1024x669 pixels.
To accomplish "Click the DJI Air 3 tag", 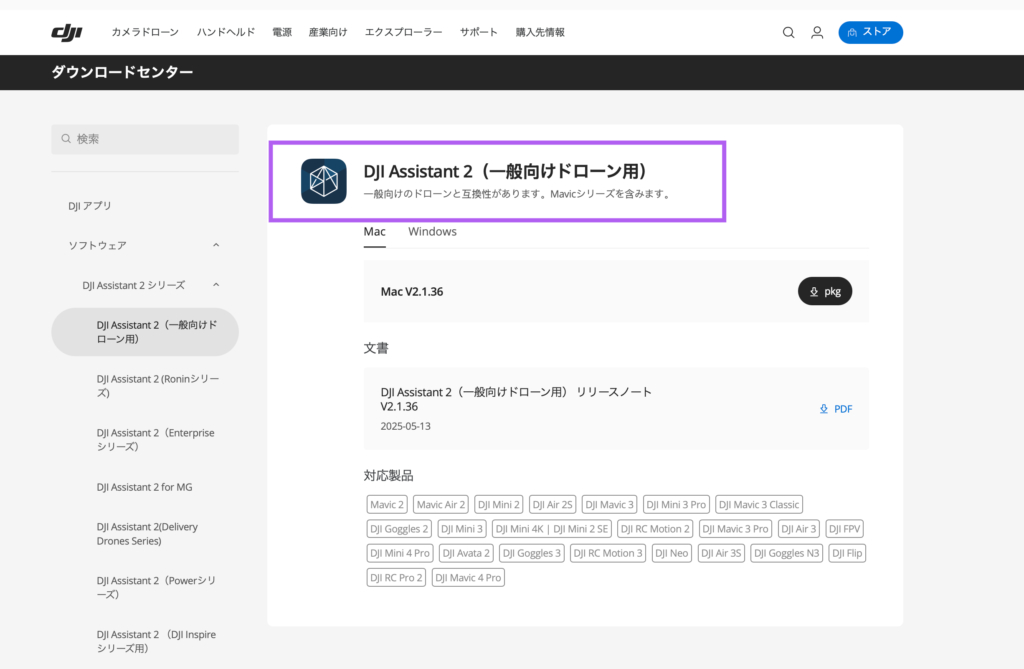I will [x=799, y=529].
